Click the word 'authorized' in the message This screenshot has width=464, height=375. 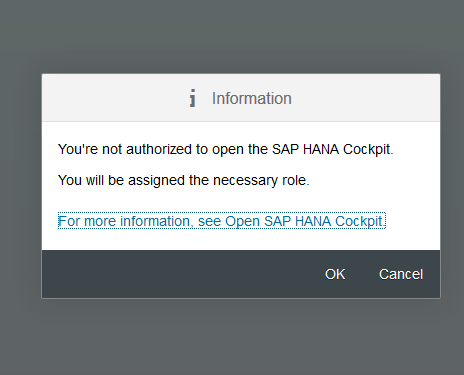click(x=159, y=149)
